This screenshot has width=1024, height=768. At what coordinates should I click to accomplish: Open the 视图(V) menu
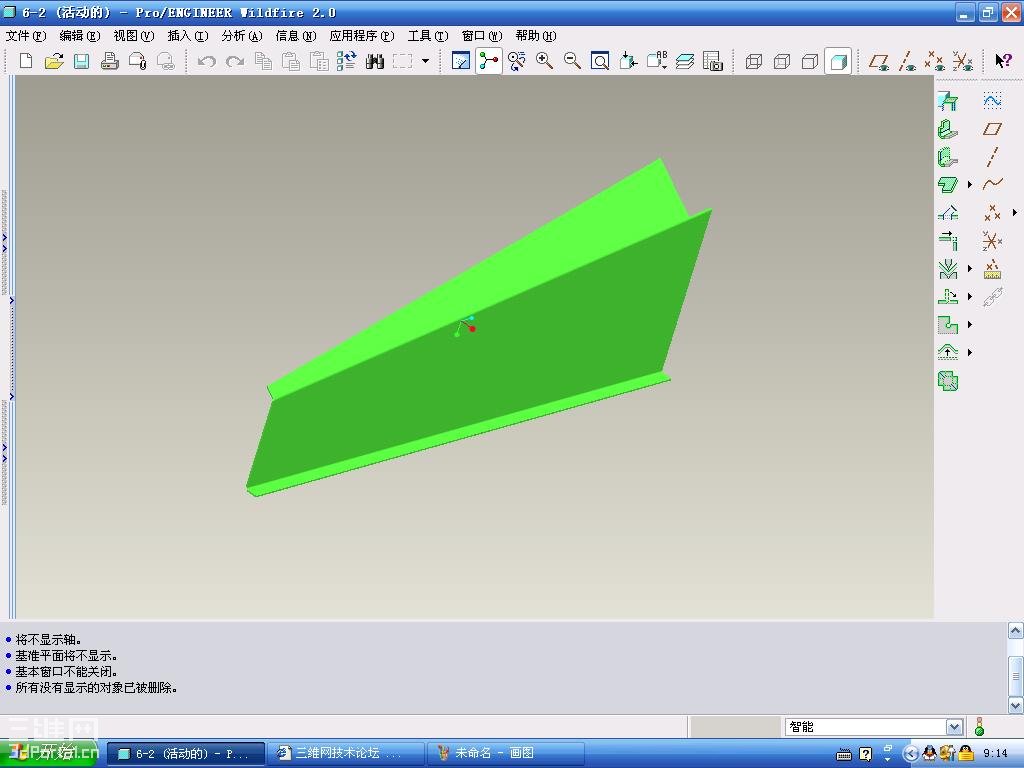pos(134,36)
